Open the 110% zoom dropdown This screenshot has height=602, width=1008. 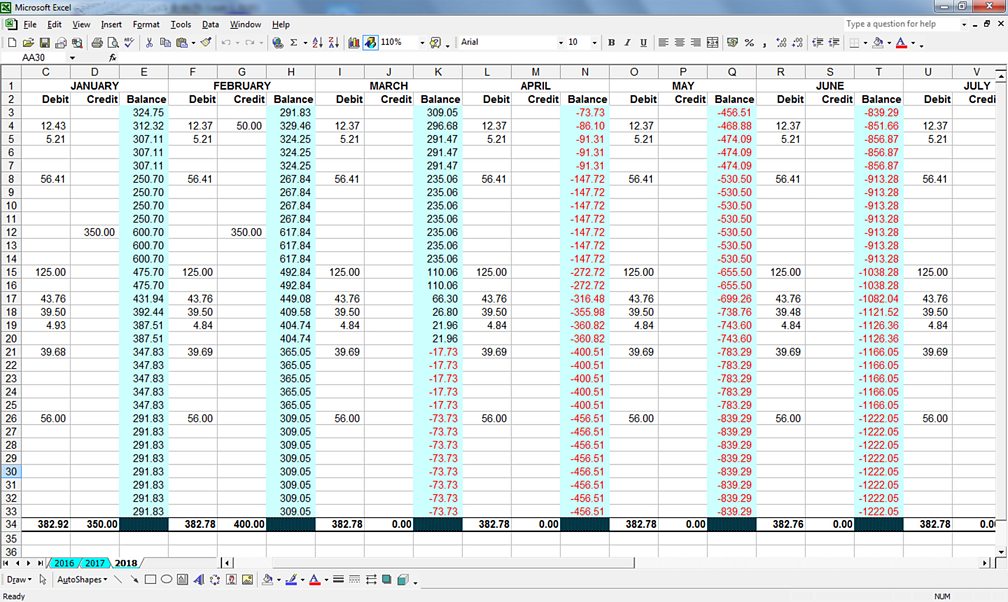tap(422, 42)
